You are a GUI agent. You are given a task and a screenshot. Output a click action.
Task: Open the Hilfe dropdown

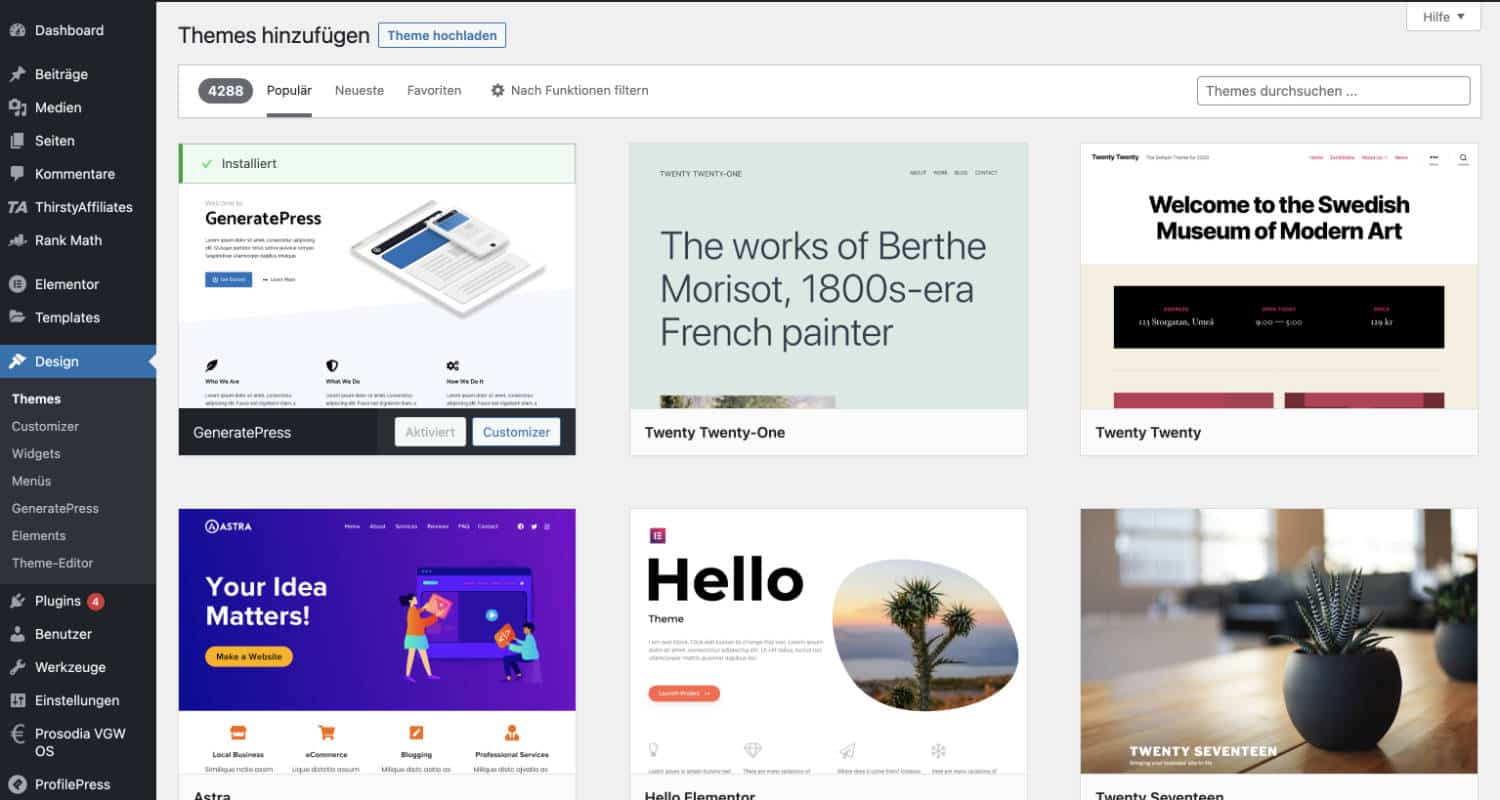[x=1443, y=17]
